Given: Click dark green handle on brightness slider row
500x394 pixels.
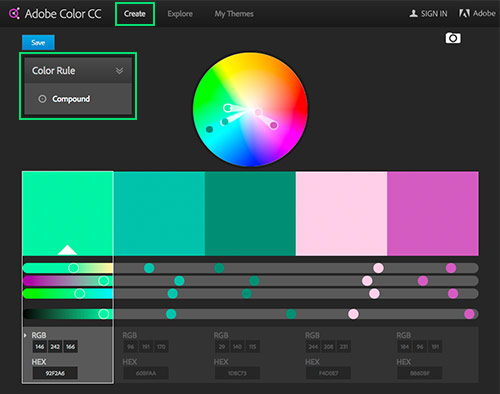Looking at the screenshot, I should coord(291,314).
